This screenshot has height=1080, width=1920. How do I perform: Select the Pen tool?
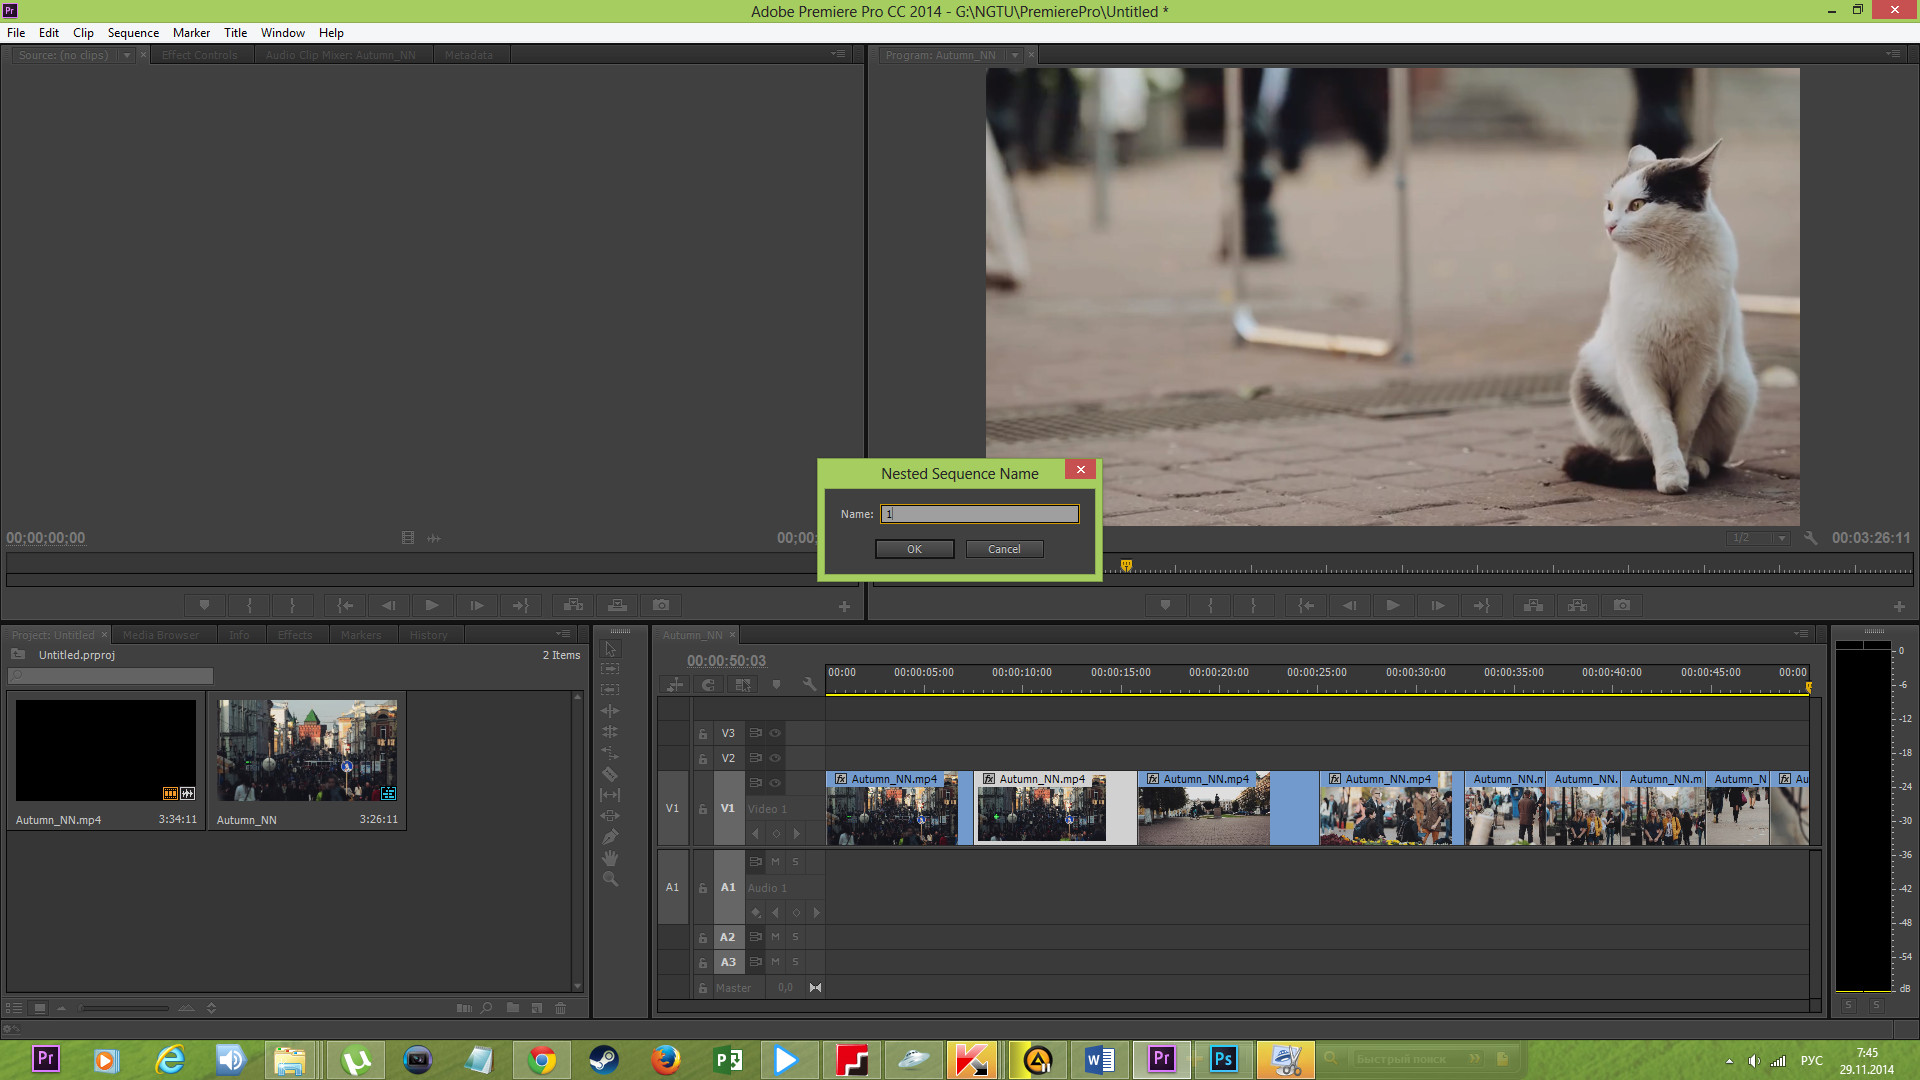coord(611,837)
